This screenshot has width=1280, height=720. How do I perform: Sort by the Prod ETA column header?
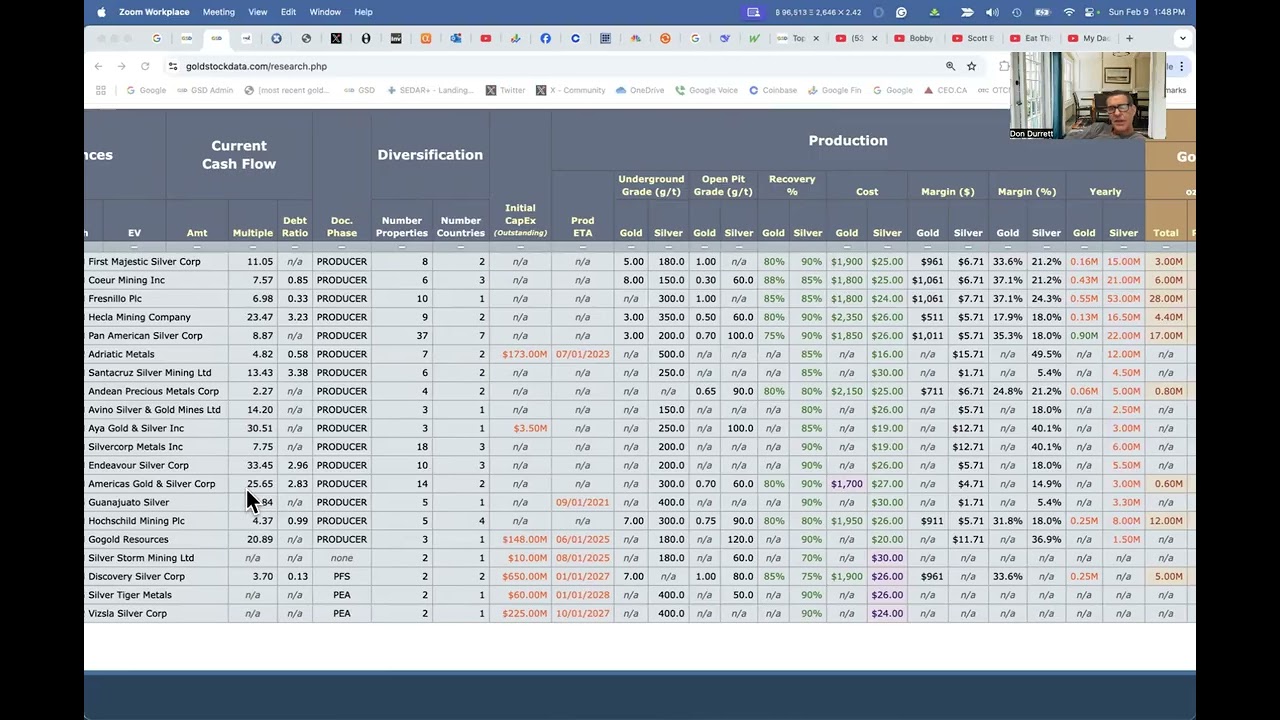[x=582, y=227]
